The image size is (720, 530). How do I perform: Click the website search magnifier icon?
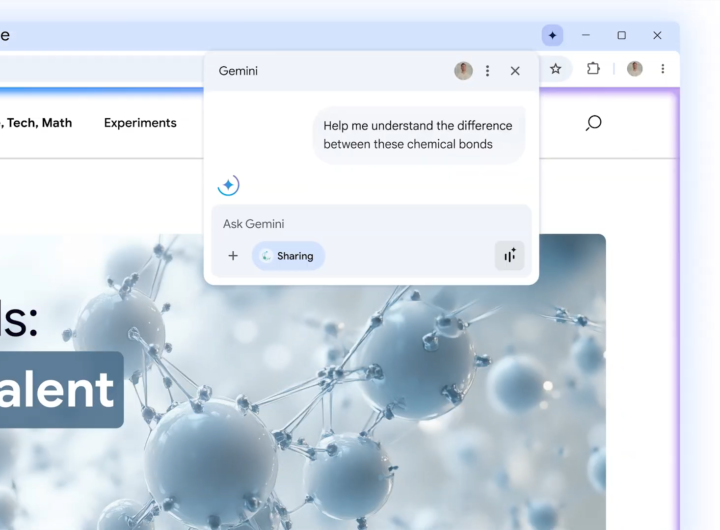pos(593,123)
